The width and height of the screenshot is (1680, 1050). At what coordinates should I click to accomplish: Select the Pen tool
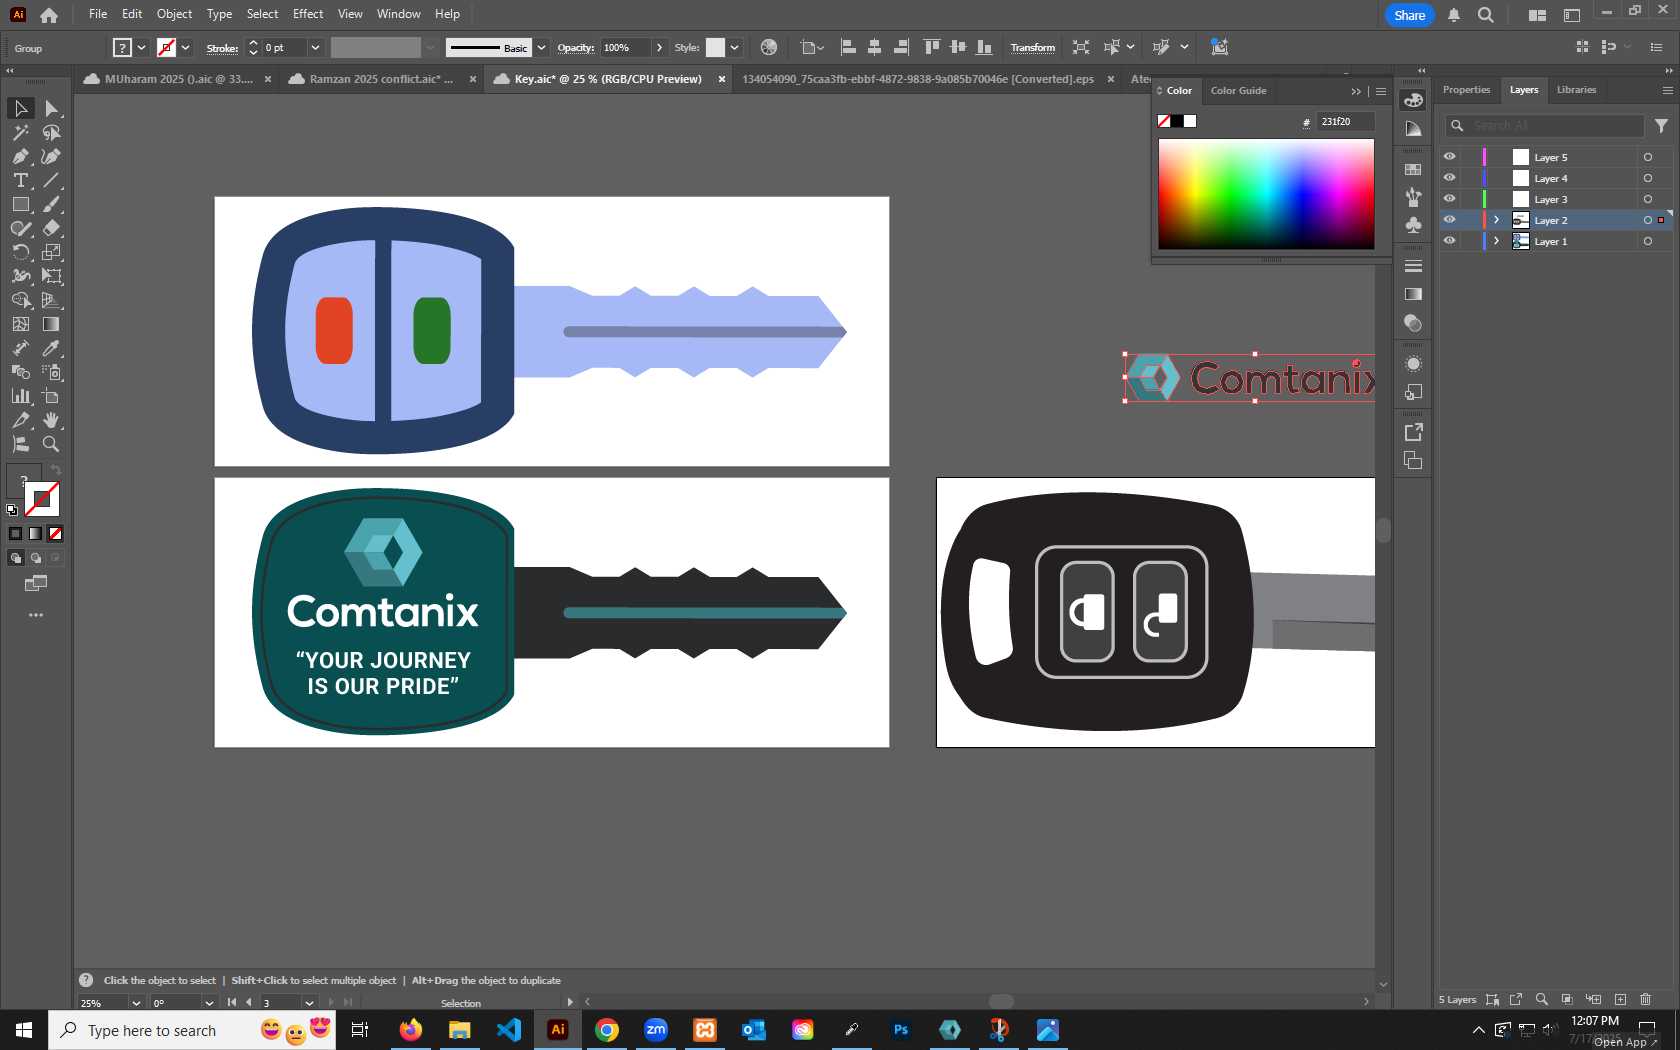20,156
